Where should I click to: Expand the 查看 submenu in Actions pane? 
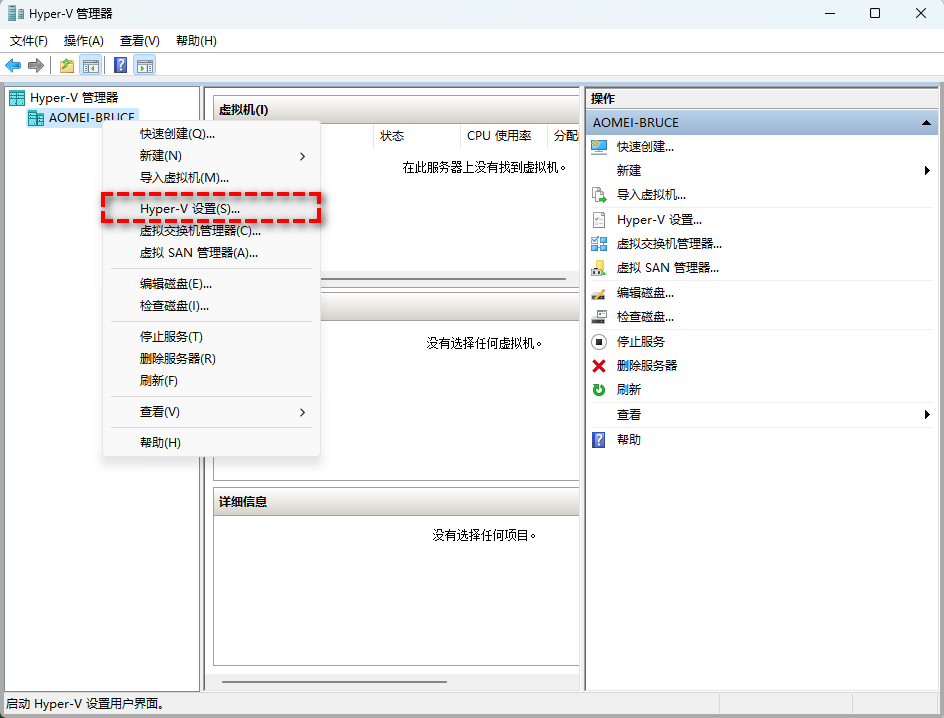point(926,414)
